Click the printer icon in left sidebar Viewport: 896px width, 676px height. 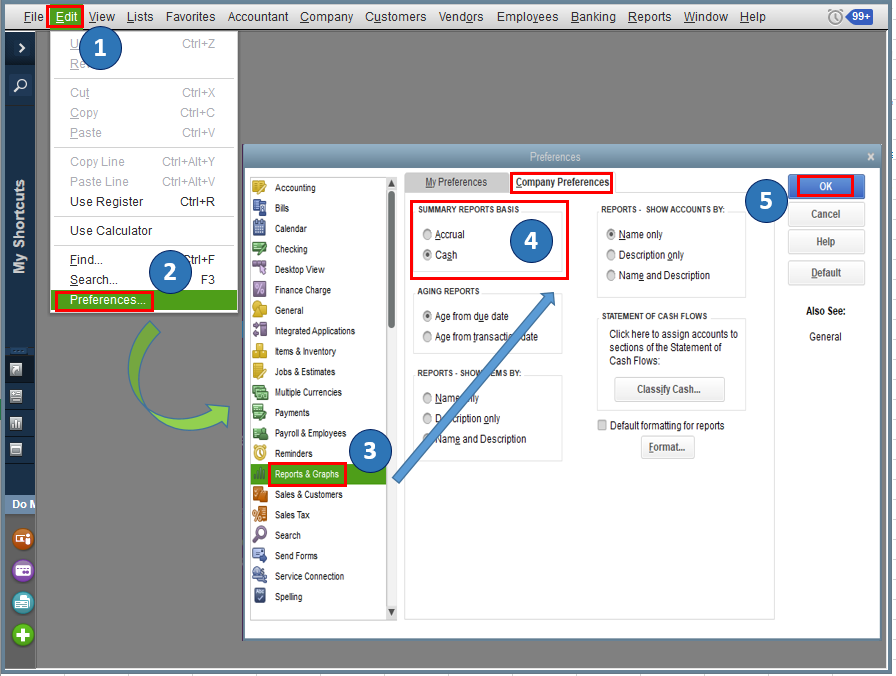pos(23,602)
